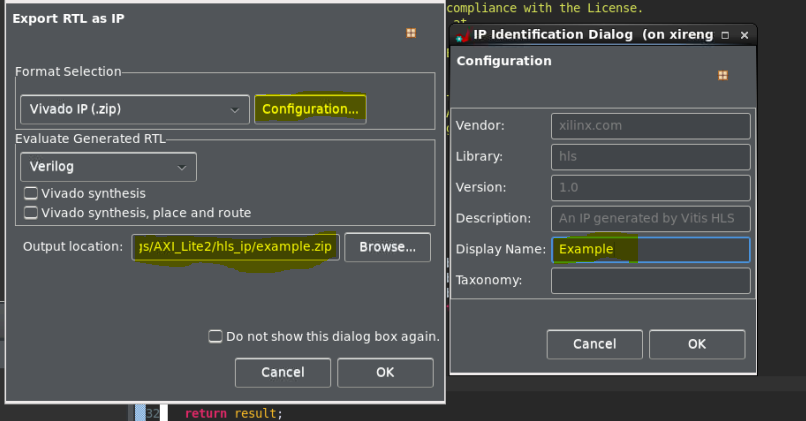Click OK in Export RTL as IP dialog
The width and height of the screenshot is (806, 421).
tap(385, 372)
